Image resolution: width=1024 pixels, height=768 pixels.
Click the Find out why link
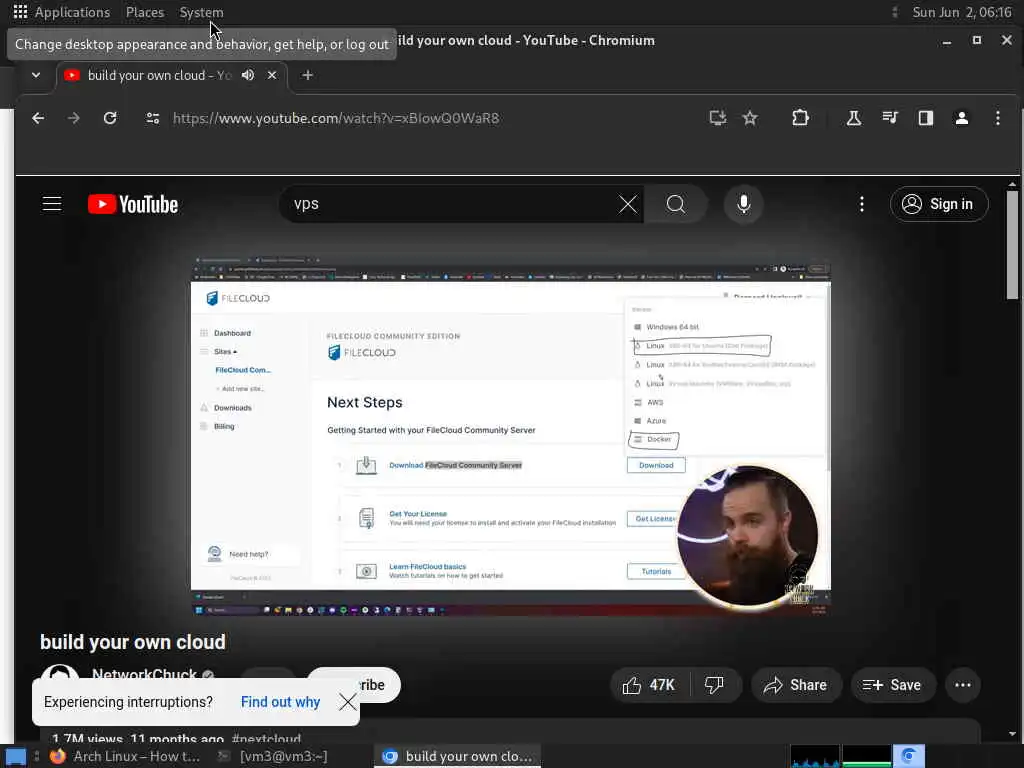pos(280,702)
